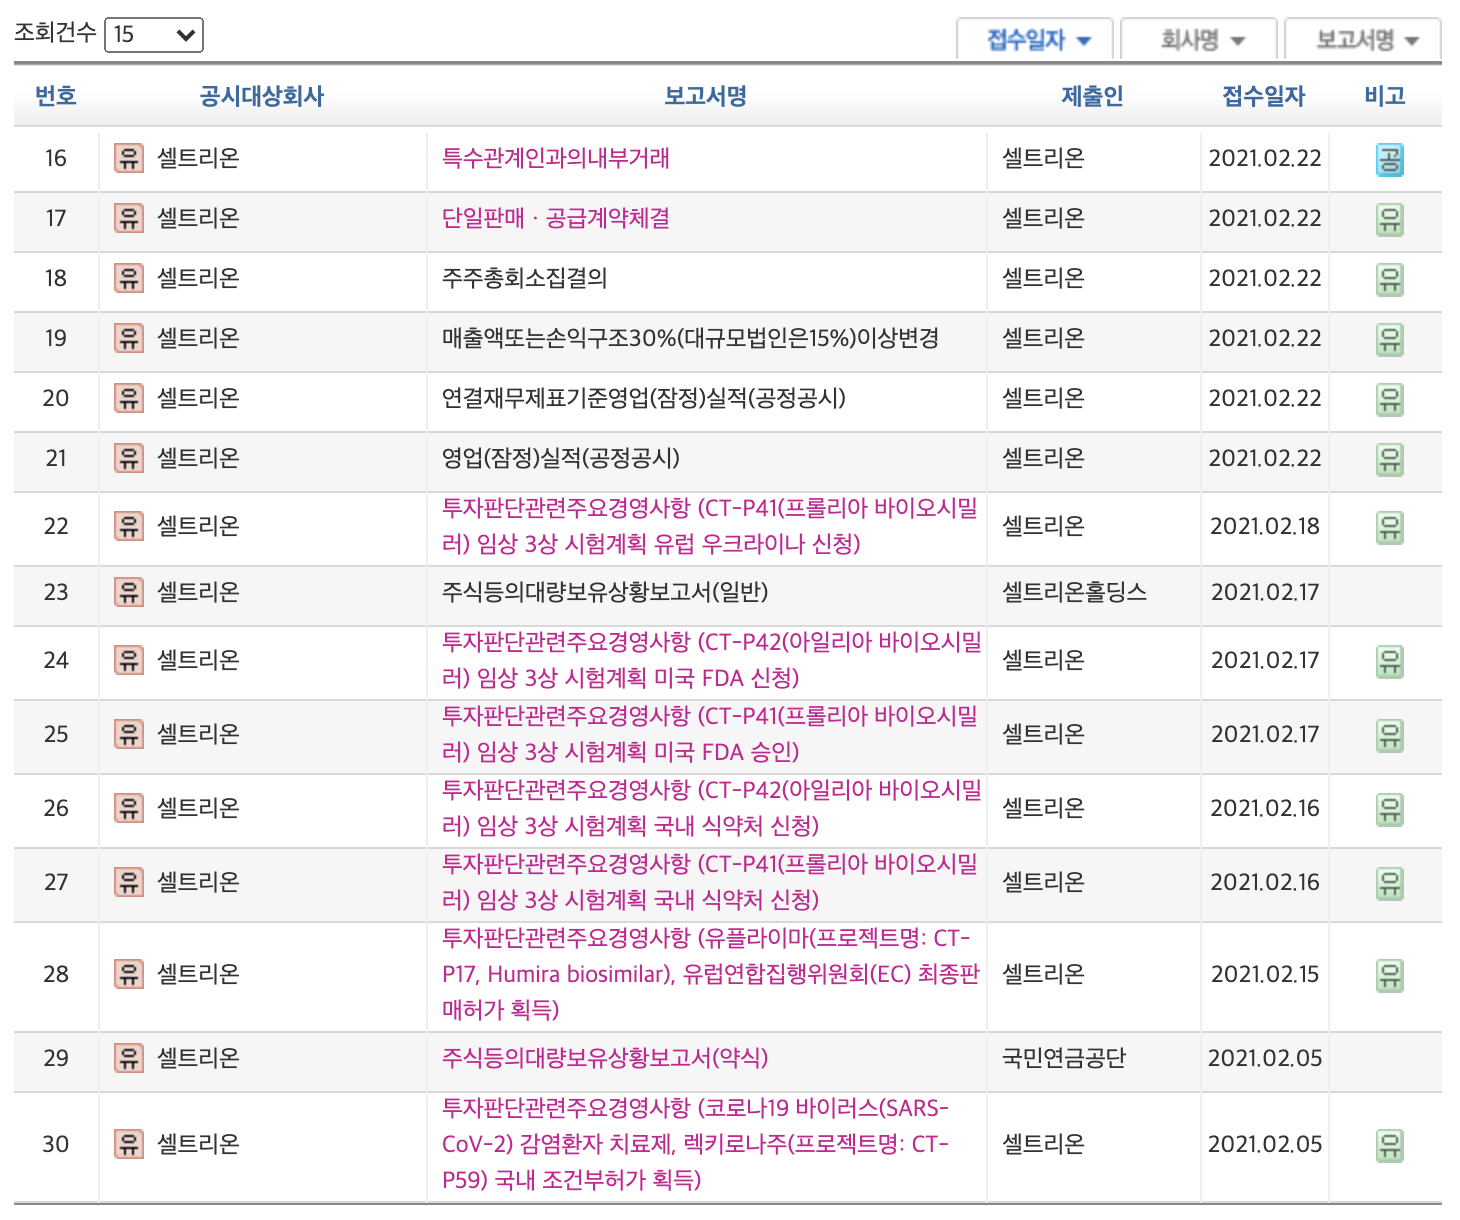Screen dimensions: 1460x1220
Task: Click the green 유 remark icon in row 27
Action: [1390, 884]
